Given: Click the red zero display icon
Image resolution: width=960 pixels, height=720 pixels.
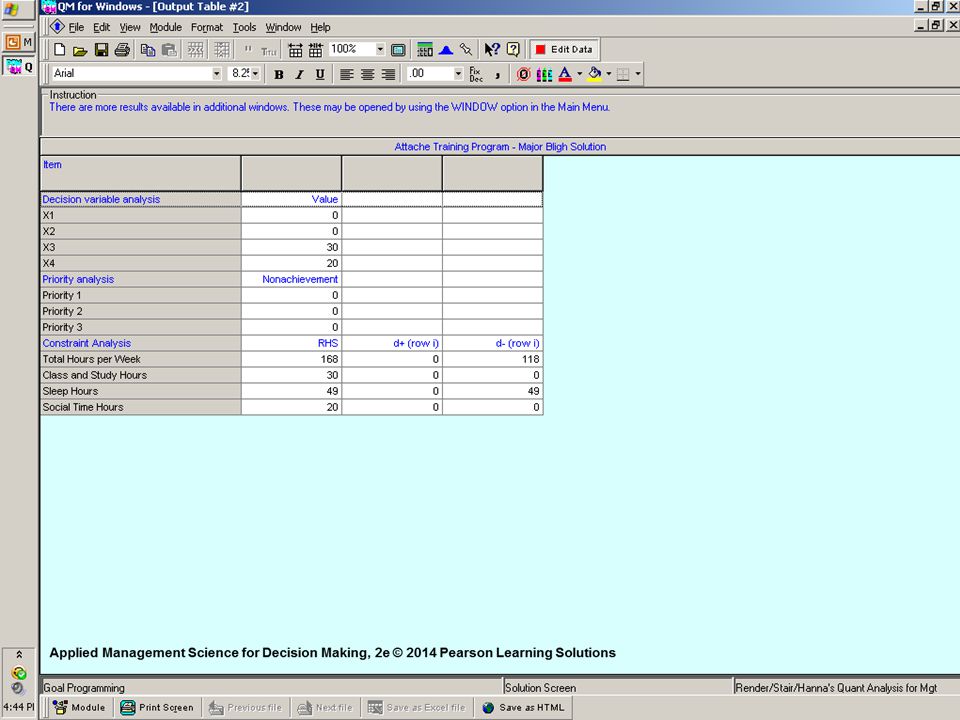Looking at the screenshot, I should 523,75.
